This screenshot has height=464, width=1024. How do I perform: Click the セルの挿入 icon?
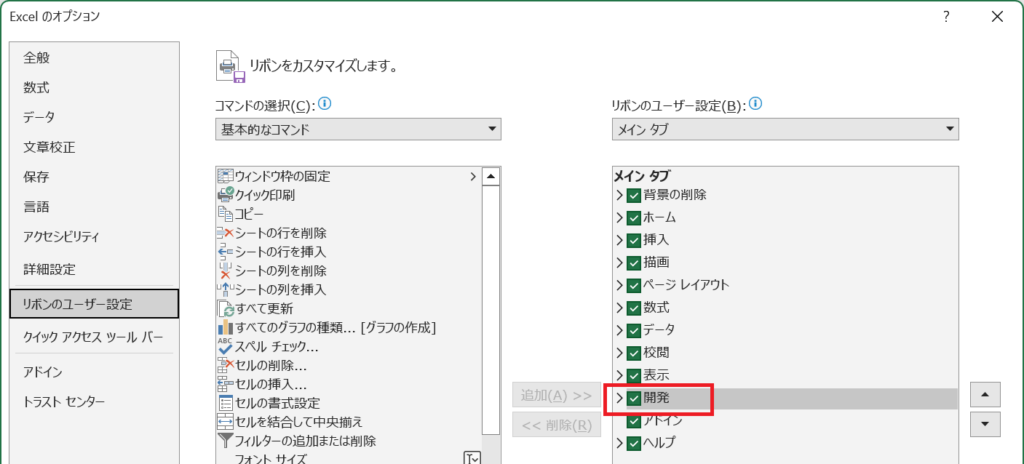point(225,384)
